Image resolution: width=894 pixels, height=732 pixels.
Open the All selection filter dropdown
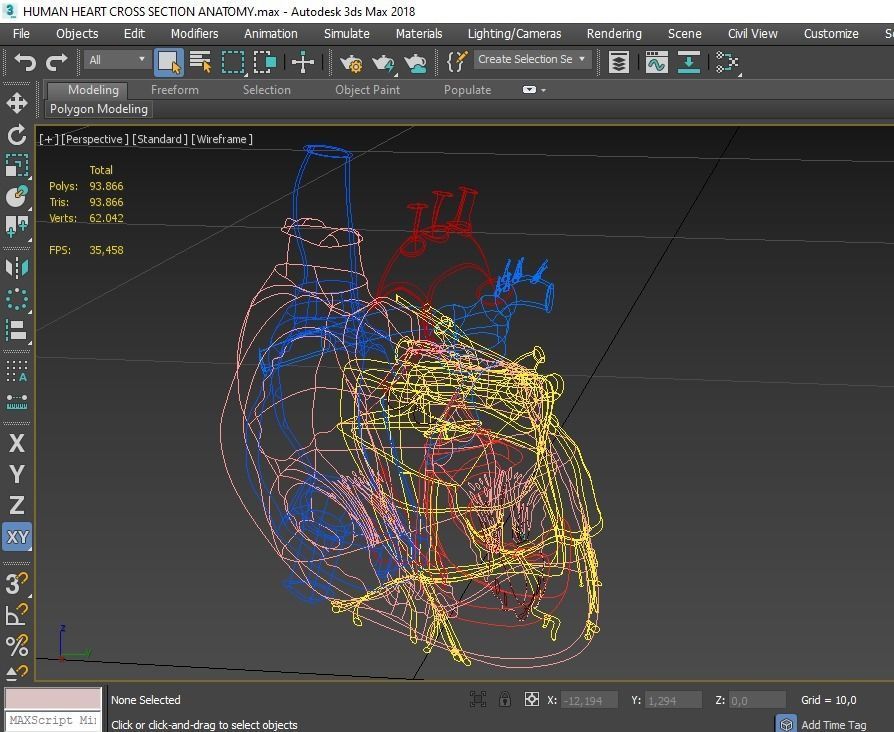(117, 60)
